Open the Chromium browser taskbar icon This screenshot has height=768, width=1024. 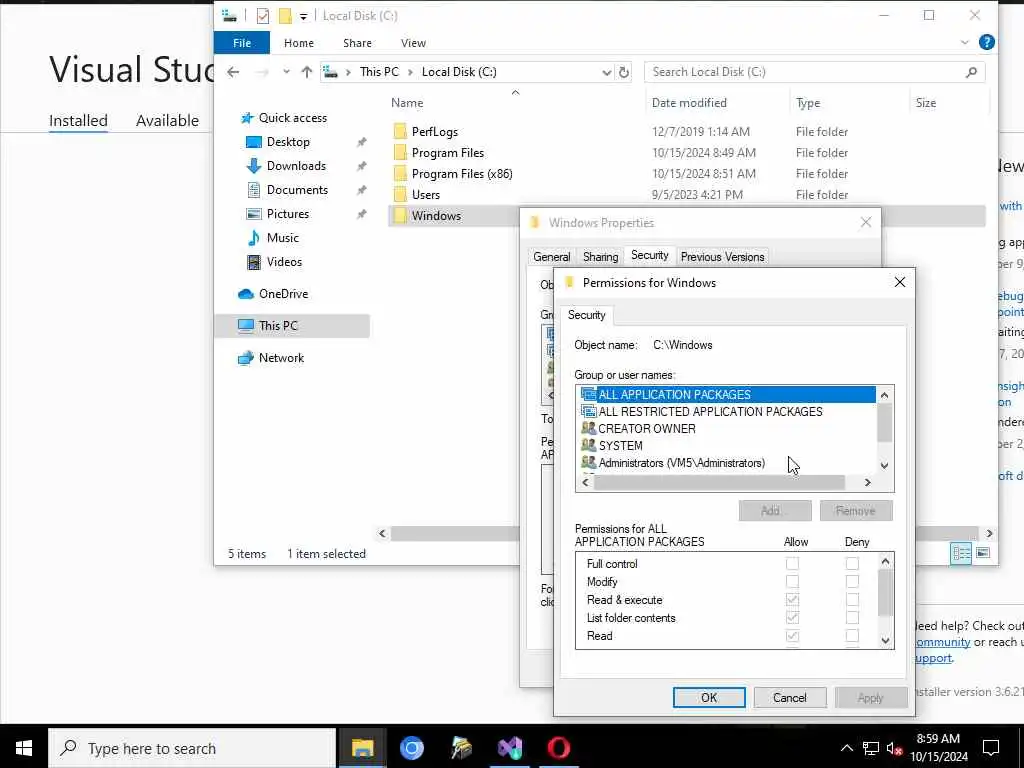coord(411,748)
